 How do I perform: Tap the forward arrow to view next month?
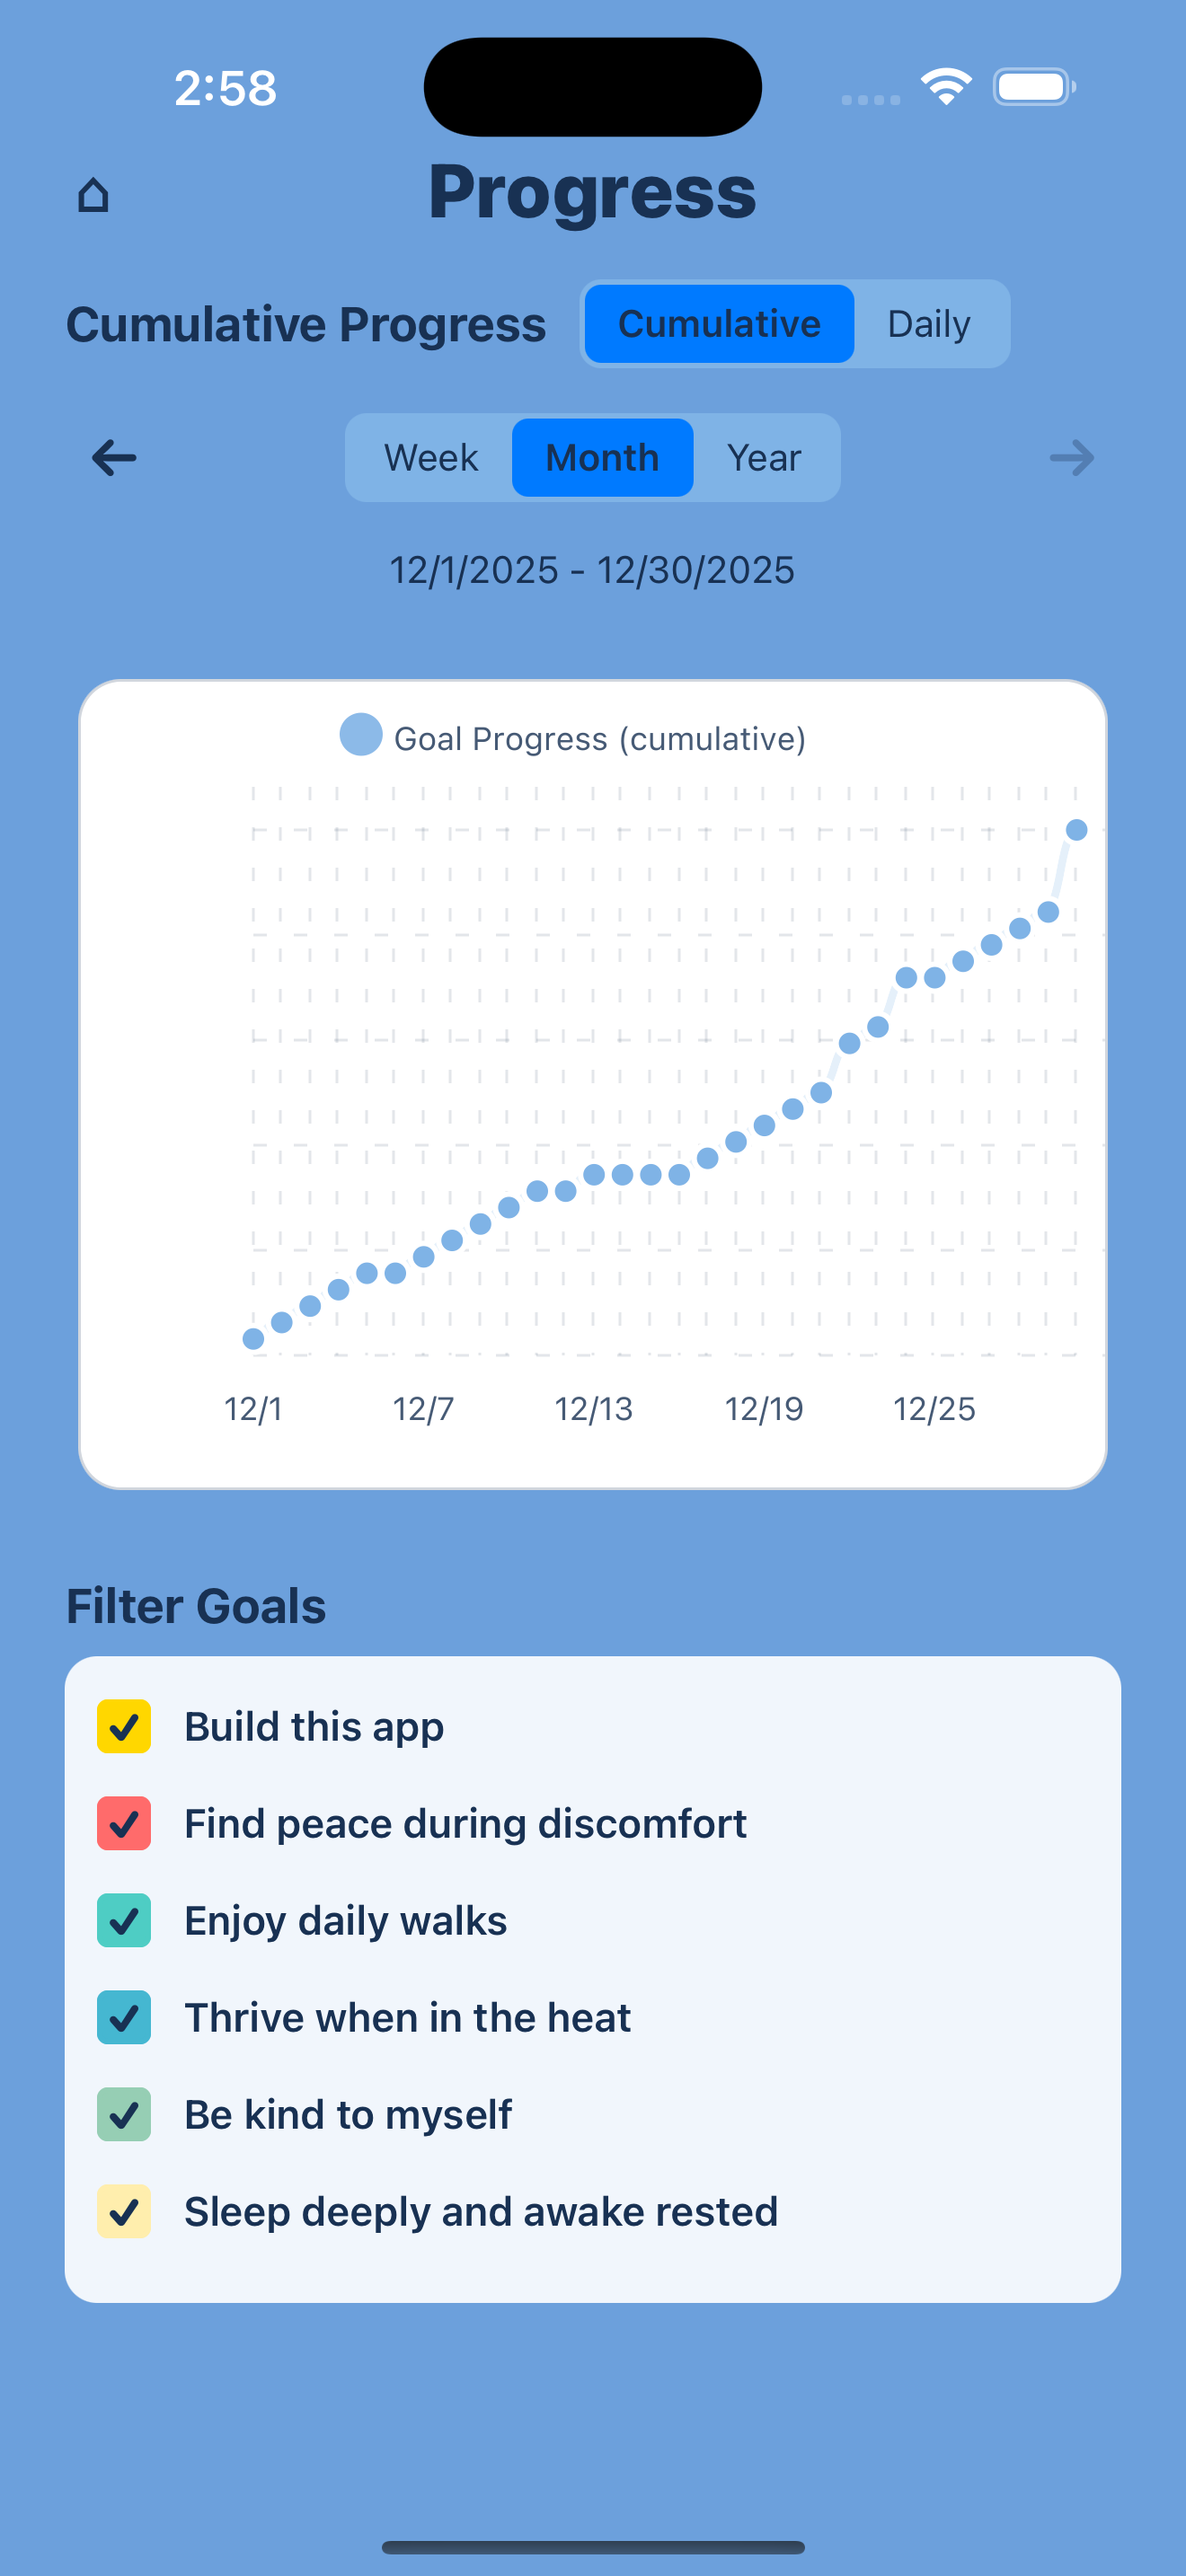pyautogui.click(x=1070, y=458)
